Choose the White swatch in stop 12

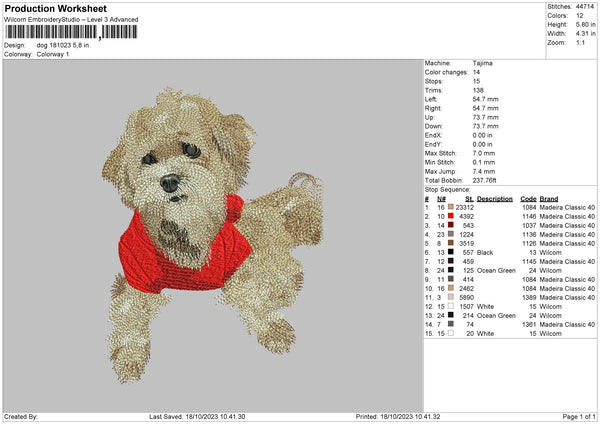pos(450,305)
